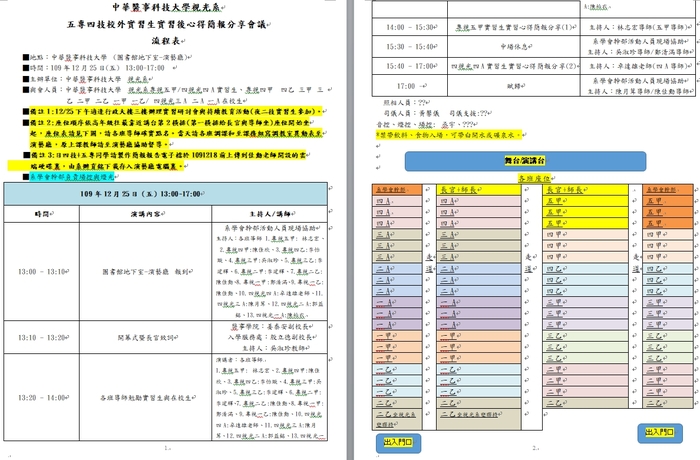Select the 主辦單位 bullet line
700x460 pixels.
(87, 79)
